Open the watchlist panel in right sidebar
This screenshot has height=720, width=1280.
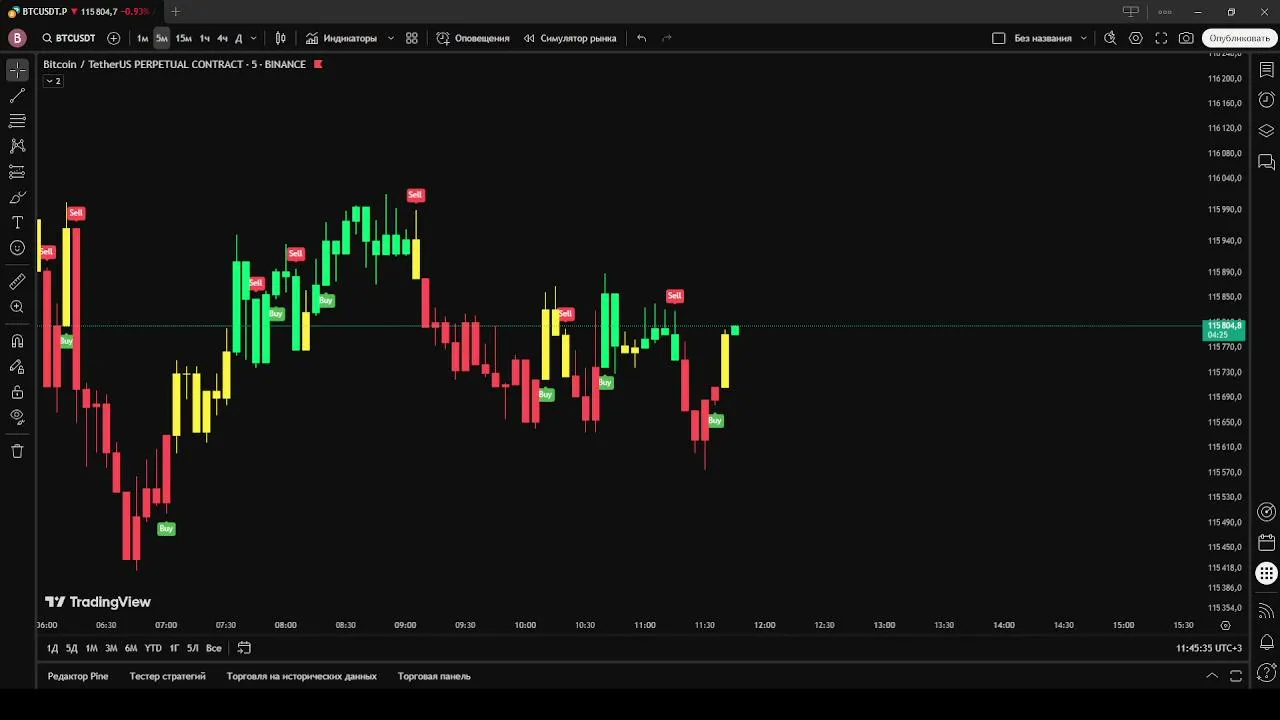click(x=1266, y=70)
